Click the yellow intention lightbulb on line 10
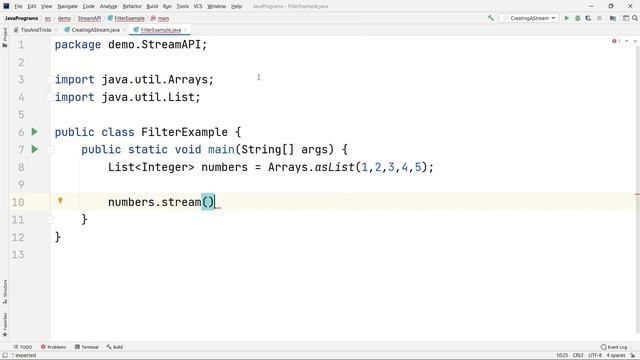The width and height of the screenshot is (640, 360). coord(60,201)
